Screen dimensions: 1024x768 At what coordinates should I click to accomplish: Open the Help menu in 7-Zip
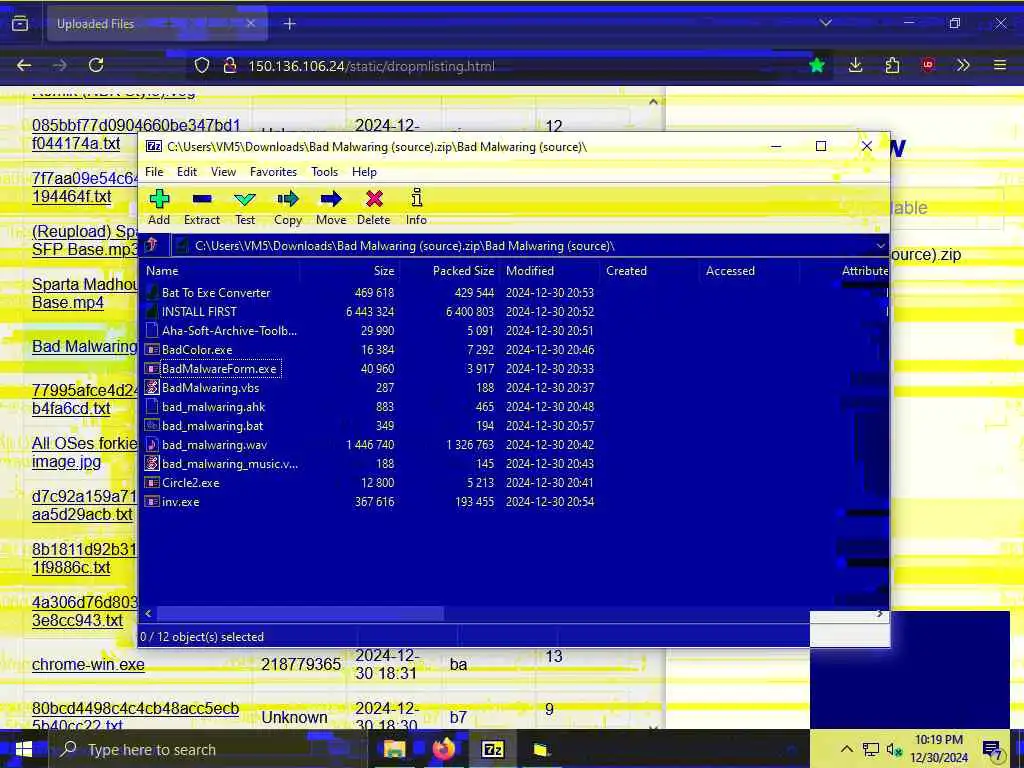[x=364, y=172]
